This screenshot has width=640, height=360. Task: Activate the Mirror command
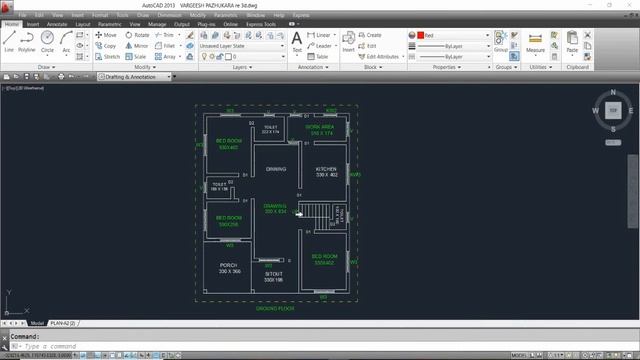pos(137,46)
